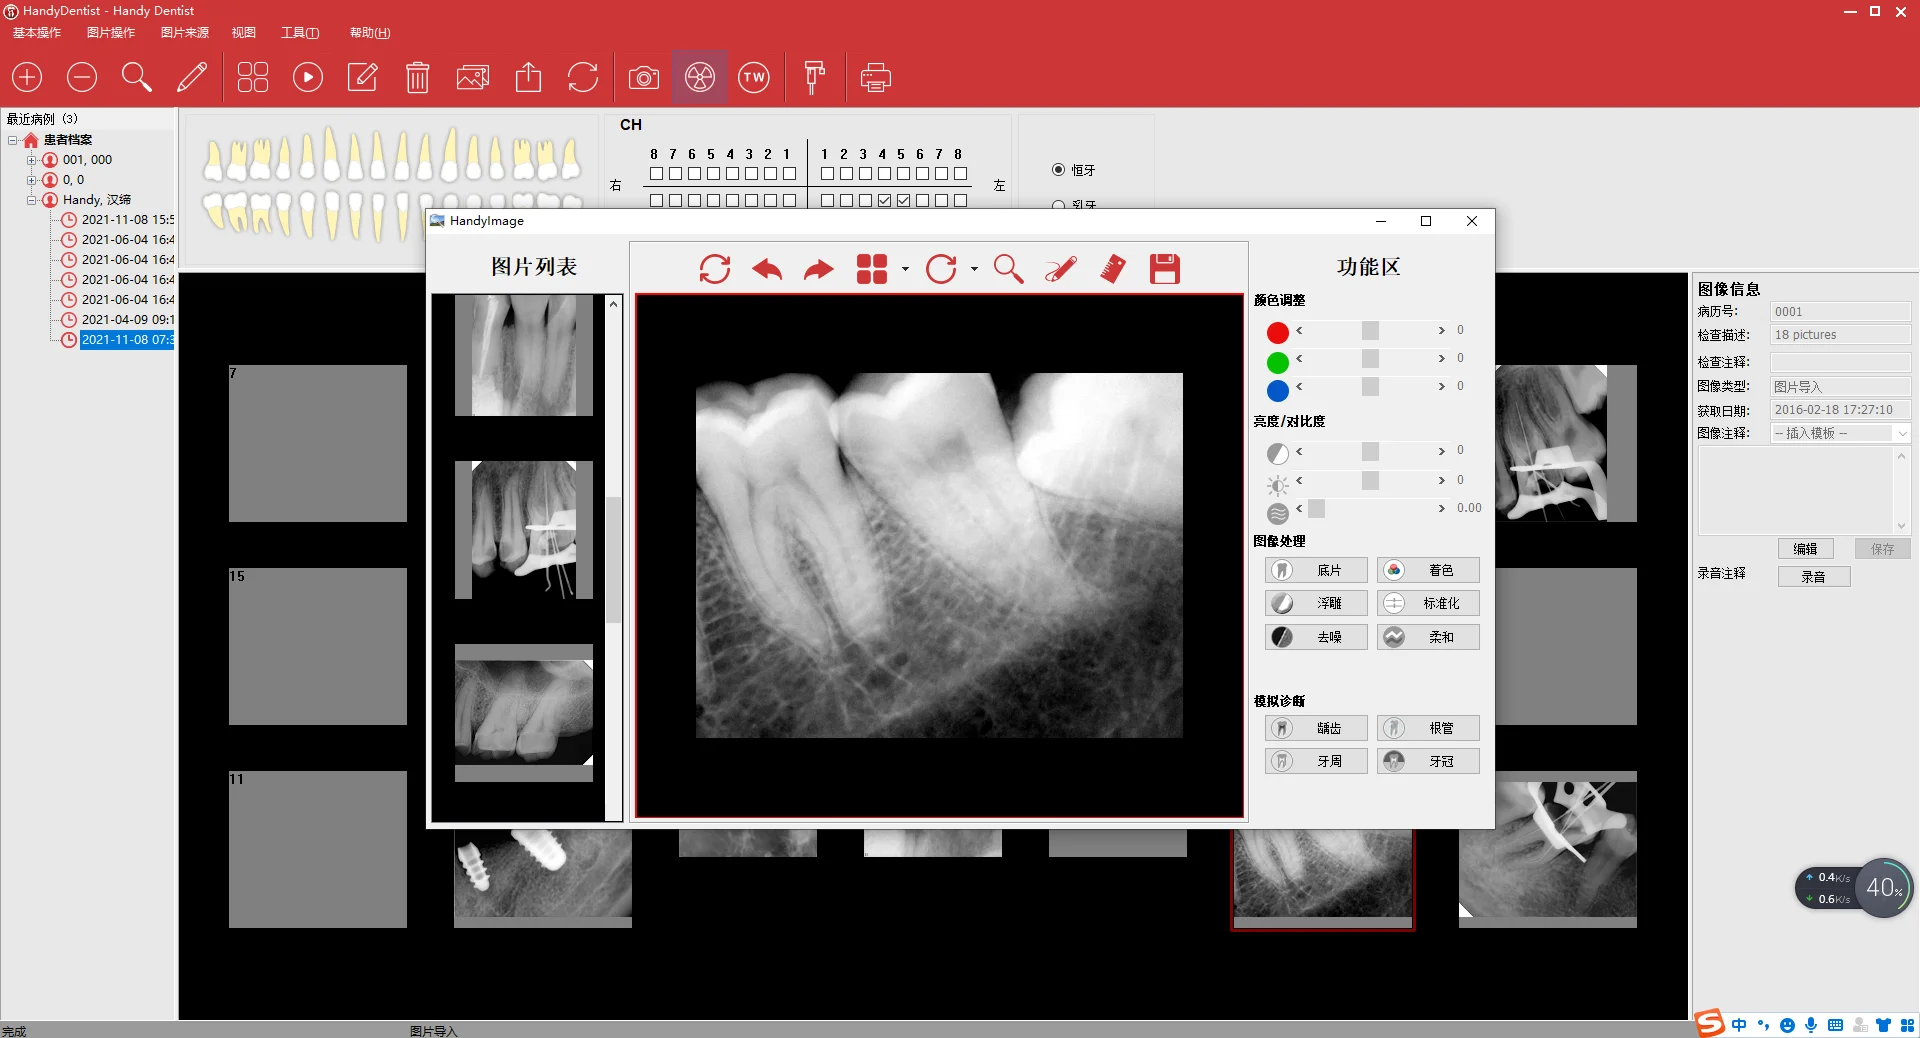This screenshot has width=1920, height=1038.
Task: Open the rotate dropdown arrow in HandyImage
Action: tap(974, 269)
